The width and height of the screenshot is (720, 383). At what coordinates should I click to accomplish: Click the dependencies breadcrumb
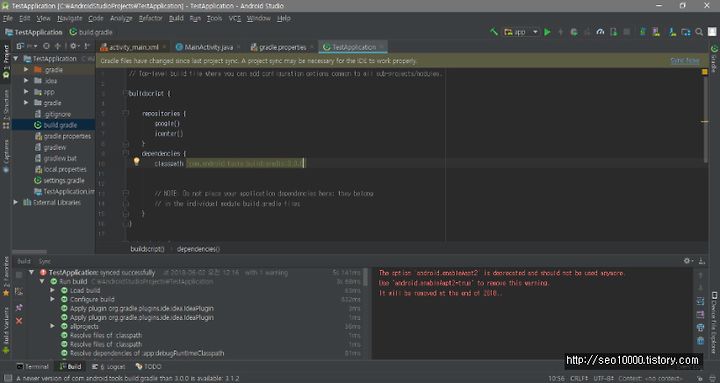[198, 249]
